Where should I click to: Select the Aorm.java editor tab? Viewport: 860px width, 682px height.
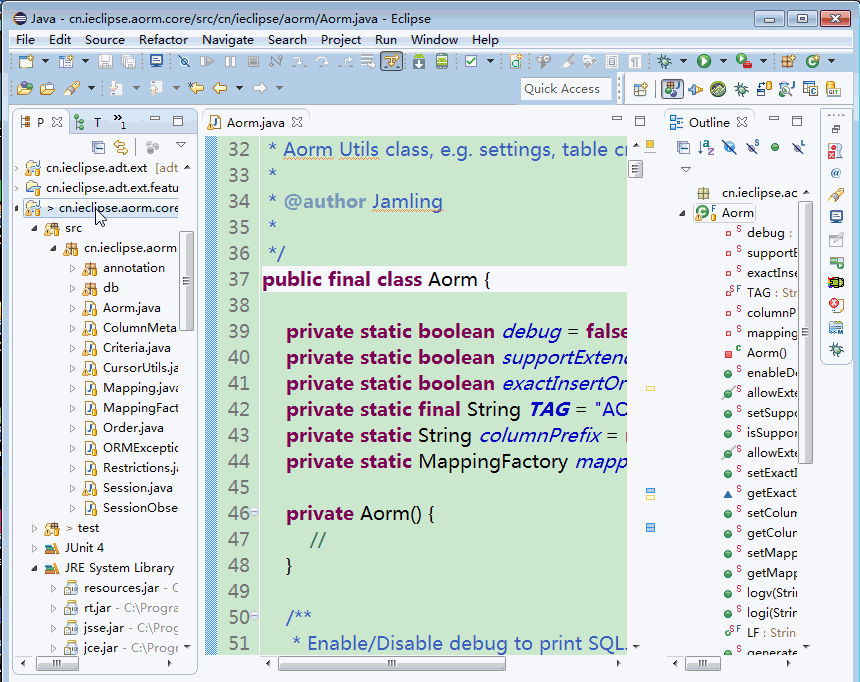pos(256,122)
